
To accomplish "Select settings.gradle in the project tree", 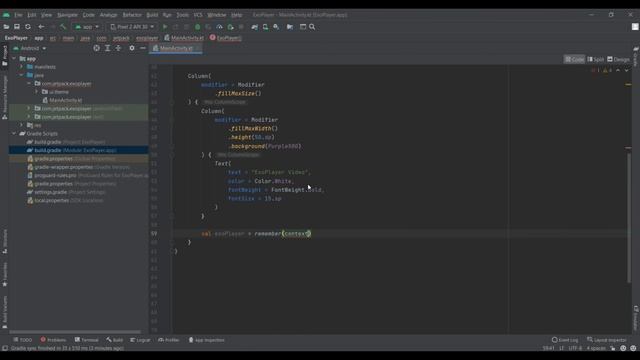I will (66, 192).
